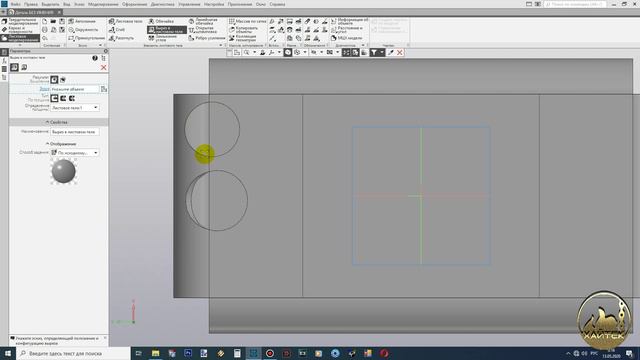Choose the Листовое тело command
The height and width of the screenshot is (360, 640).
126,21
